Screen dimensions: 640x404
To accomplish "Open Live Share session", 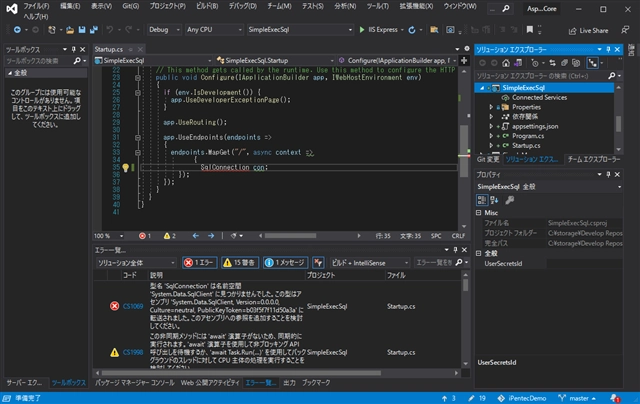I will coord(588,31).
